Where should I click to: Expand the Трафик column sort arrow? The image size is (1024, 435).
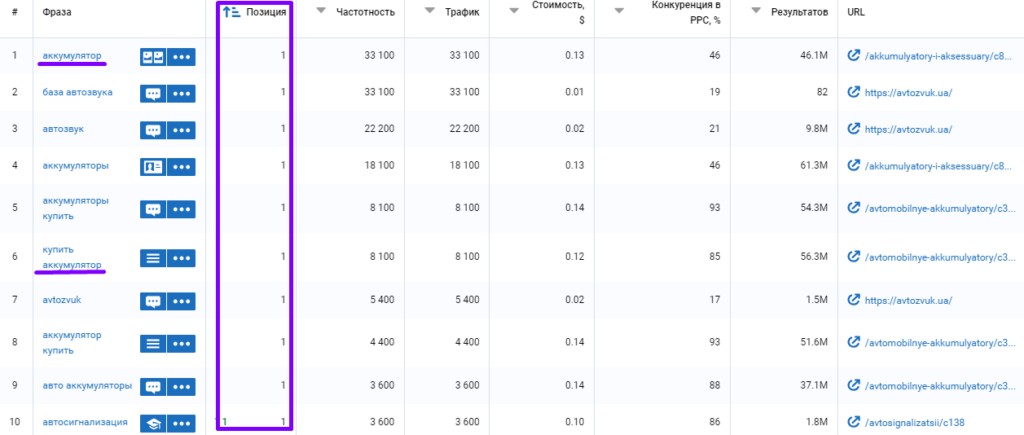pyautogui.click(x=429, y=11)
